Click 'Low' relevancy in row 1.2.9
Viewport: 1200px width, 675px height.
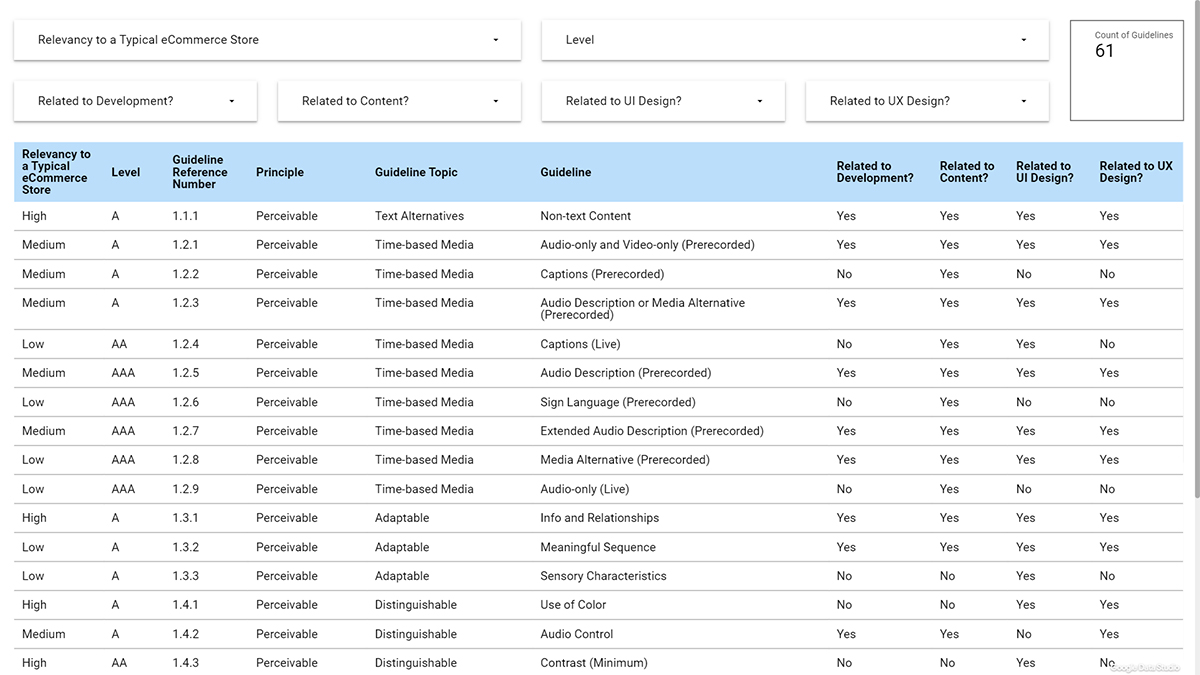[x=33, y=489]
